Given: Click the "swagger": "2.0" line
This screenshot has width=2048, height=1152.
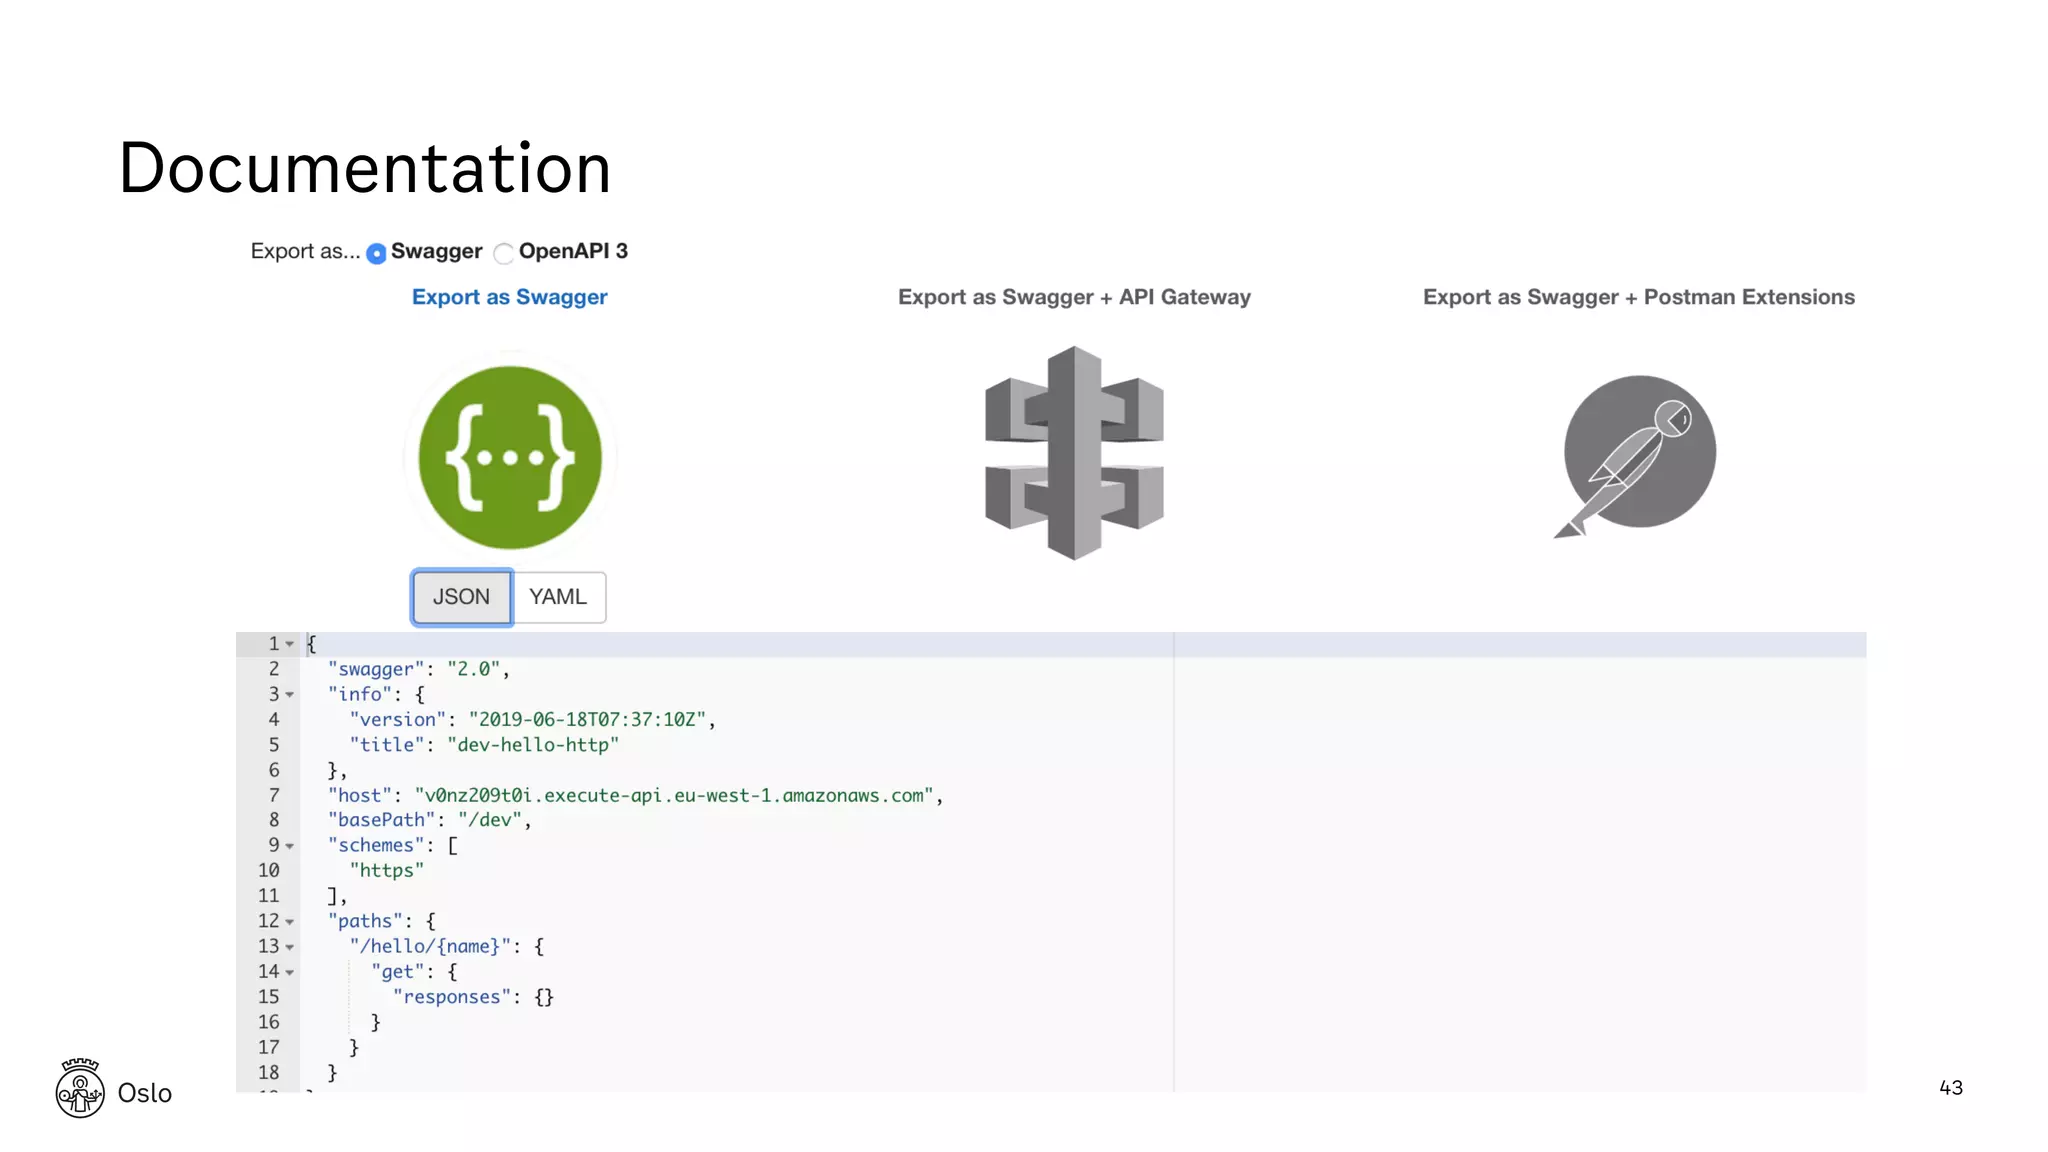Looking at the screenshot, I should 419,669.
